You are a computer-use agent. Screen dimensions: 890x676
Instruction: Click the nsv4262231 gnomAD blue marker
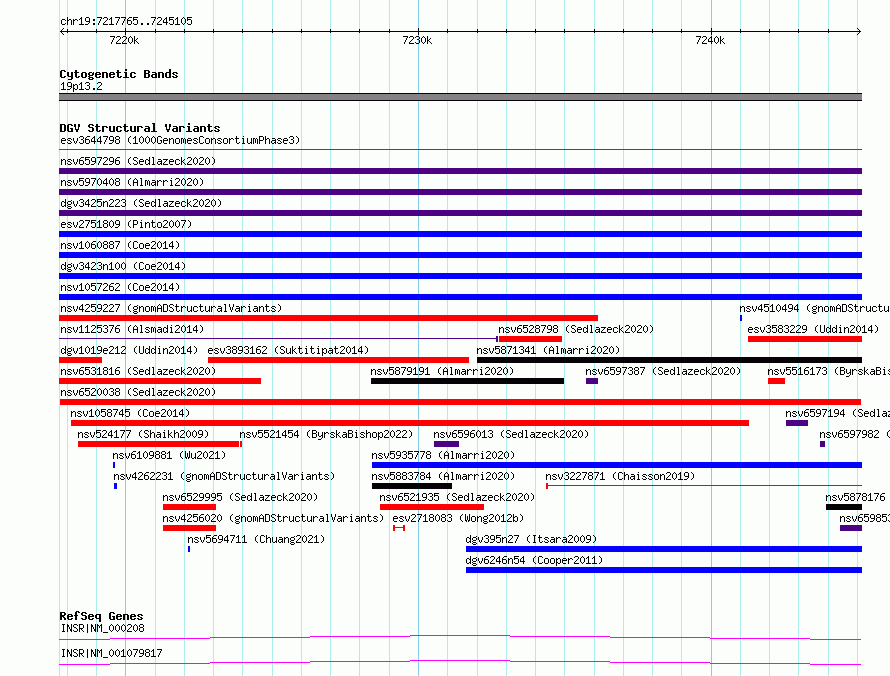(115, 486)
